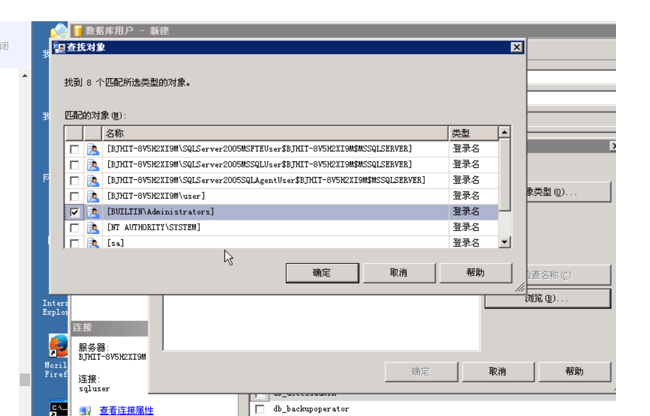The height and width of the screenshot is (416, 650).
Task: Confirm with 确定 in Find Objects dialog
Action: tap(322, 273)
